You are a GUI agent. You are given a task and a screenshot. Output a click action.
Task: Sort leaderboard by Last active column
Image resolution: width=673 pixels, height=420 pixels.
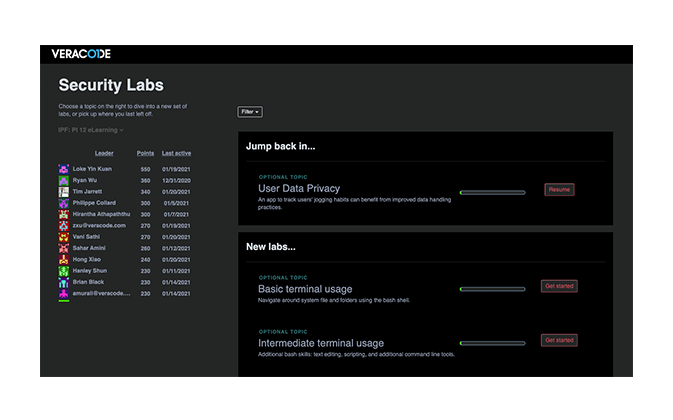tap(176, 153)
